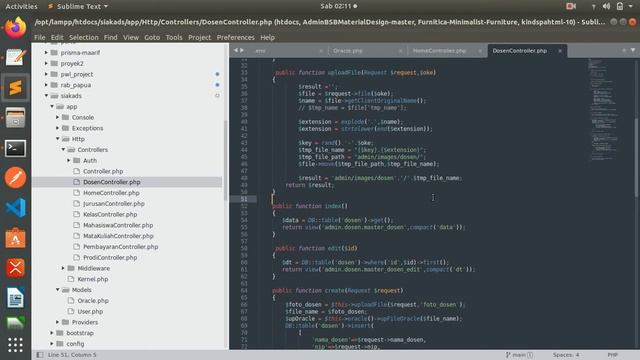Image resolution: width=640 pixels, height=360 pixels.
Task: Launch LibreOffice Writer from the dock
Action: (x=16, y=298)
